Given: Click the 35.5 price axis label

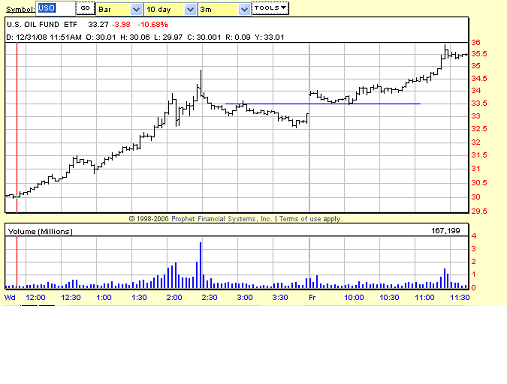Looking at the screenshot, I should (479, 54).
